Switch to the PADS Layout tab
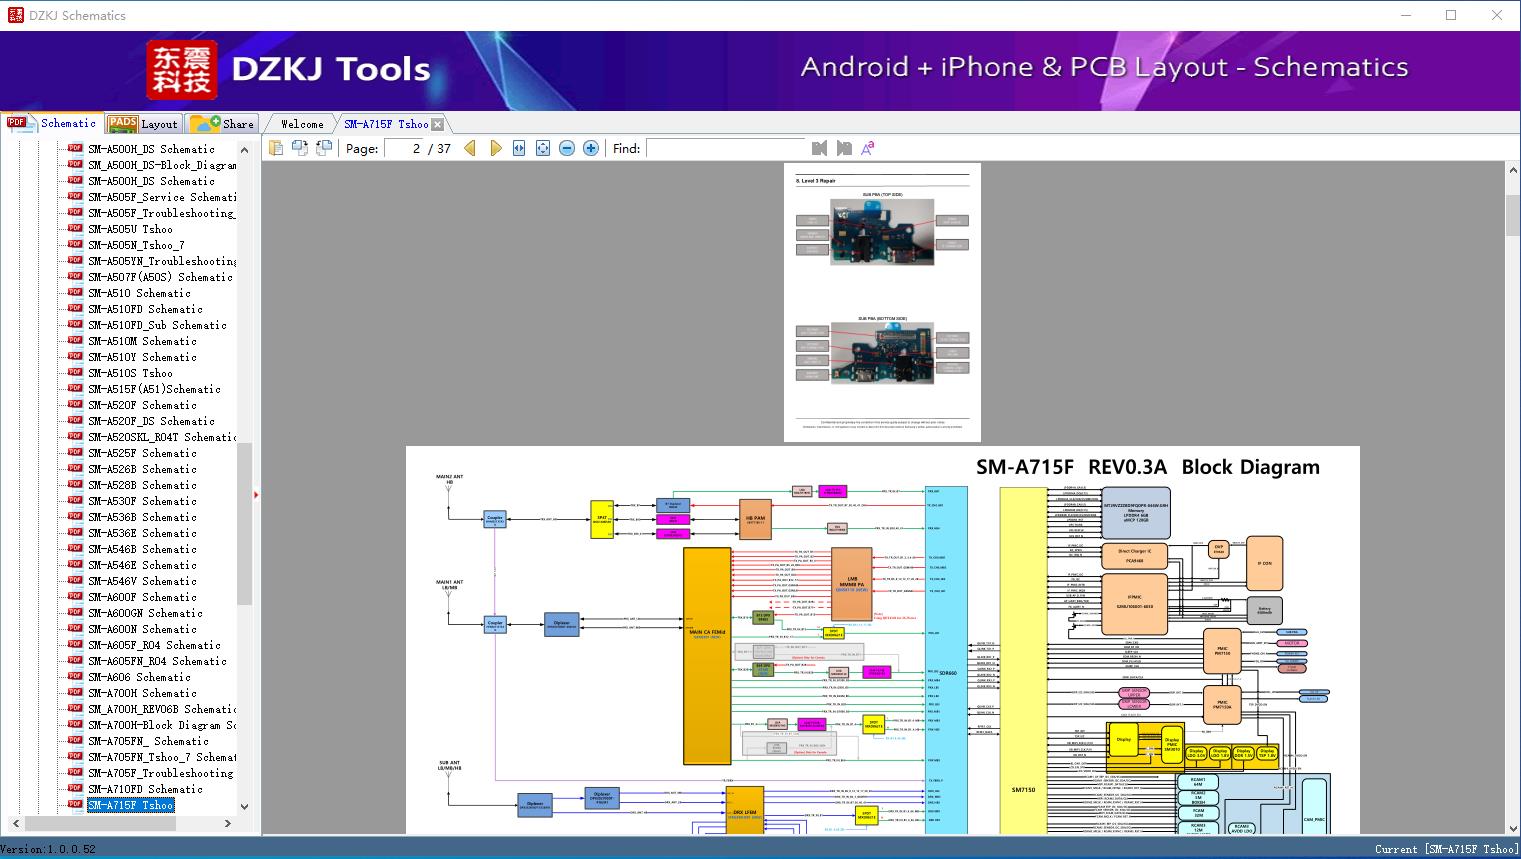This screenshot has height=859, width=1521. coord(143,124)
